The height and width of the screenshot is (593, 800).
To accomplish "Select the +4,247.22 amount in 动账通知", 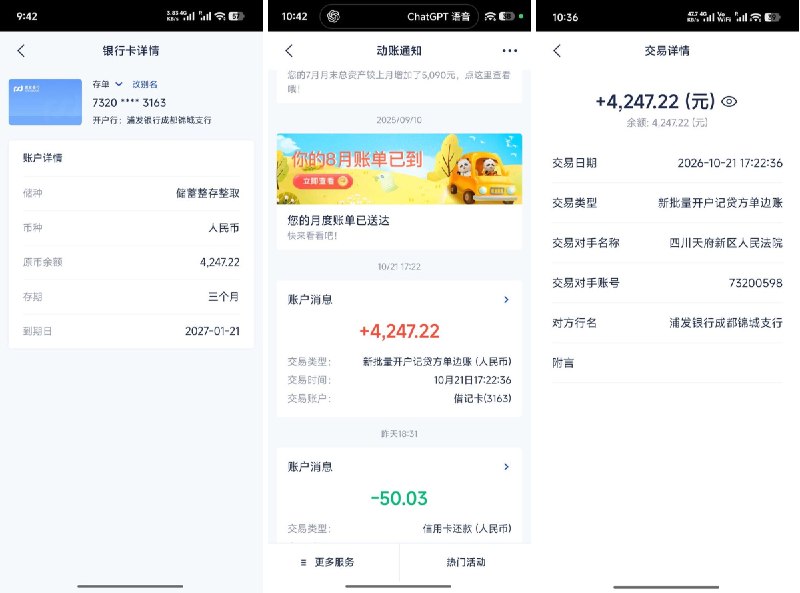I will (x=399, y=331).
